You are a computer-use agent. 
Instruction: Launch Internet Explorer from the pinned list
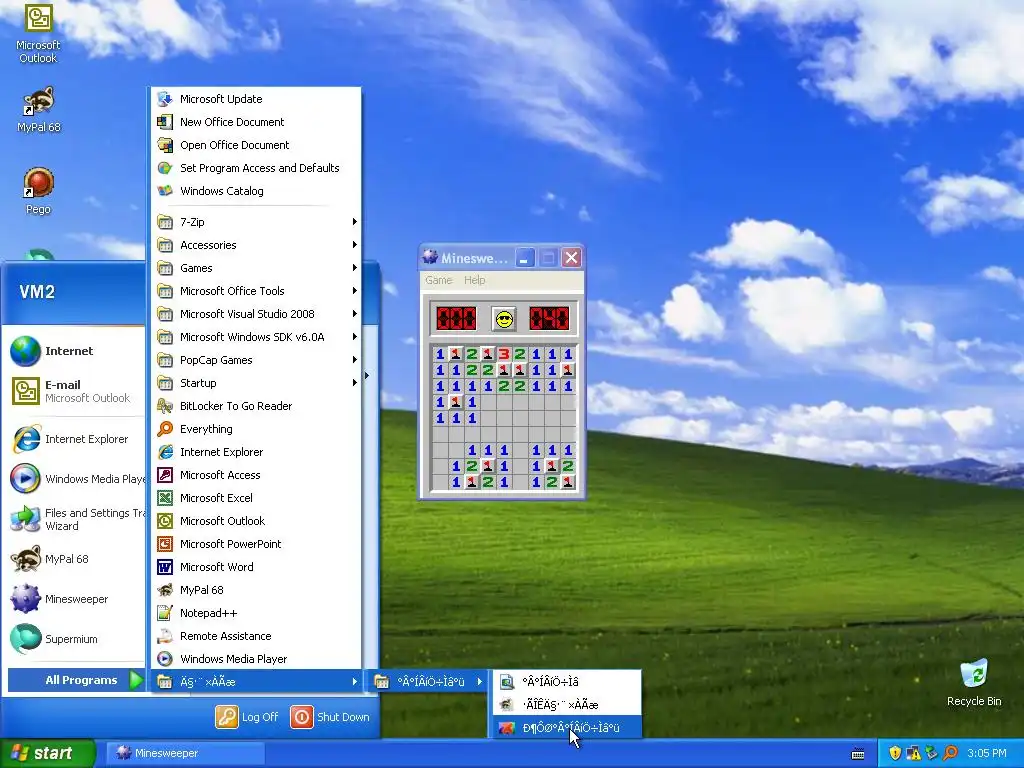point(75,439)
